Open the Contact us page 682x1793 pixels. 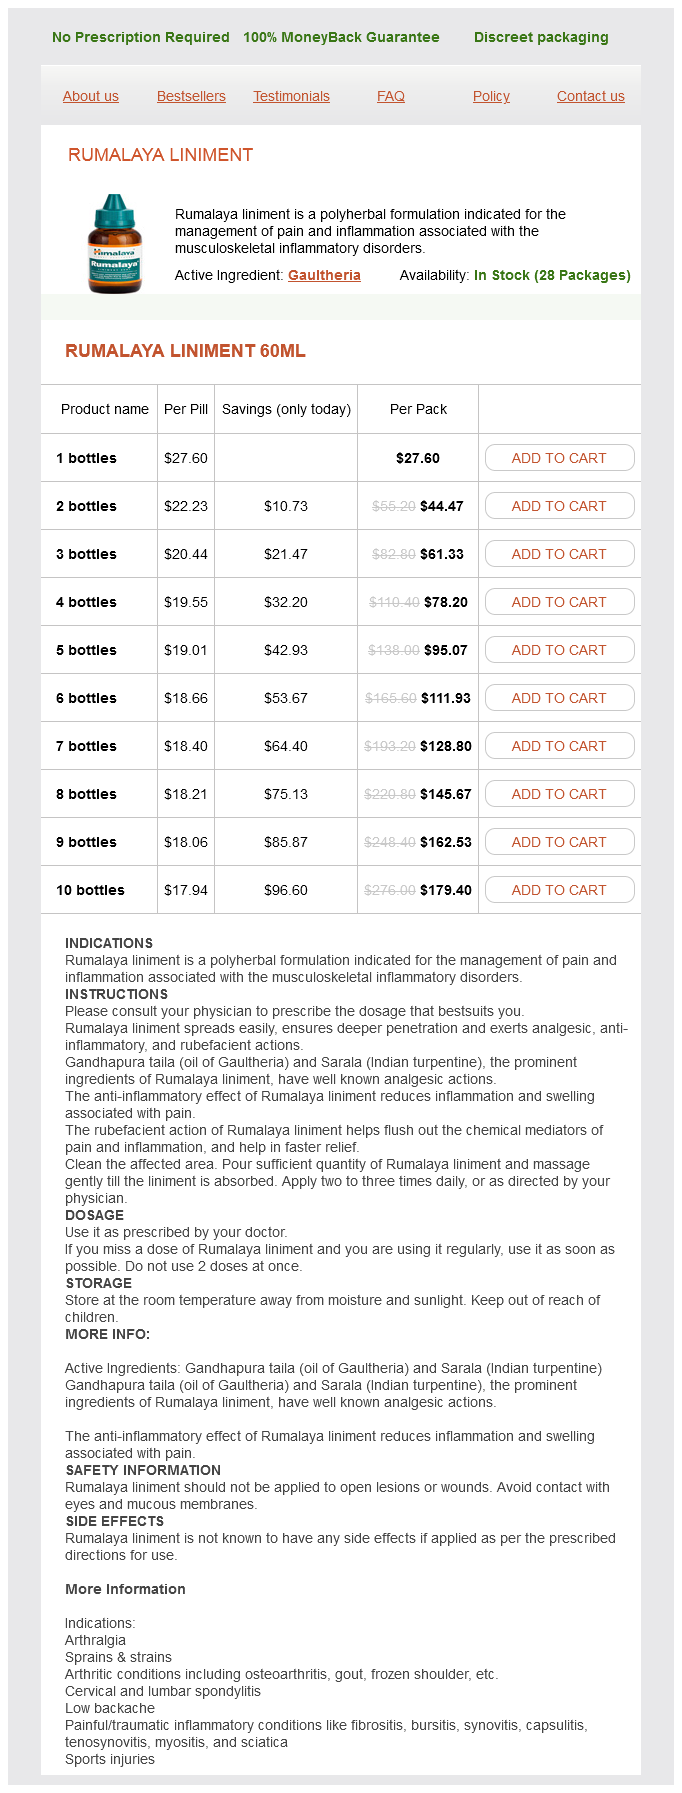pyautogui.click(x=591, y=96)
